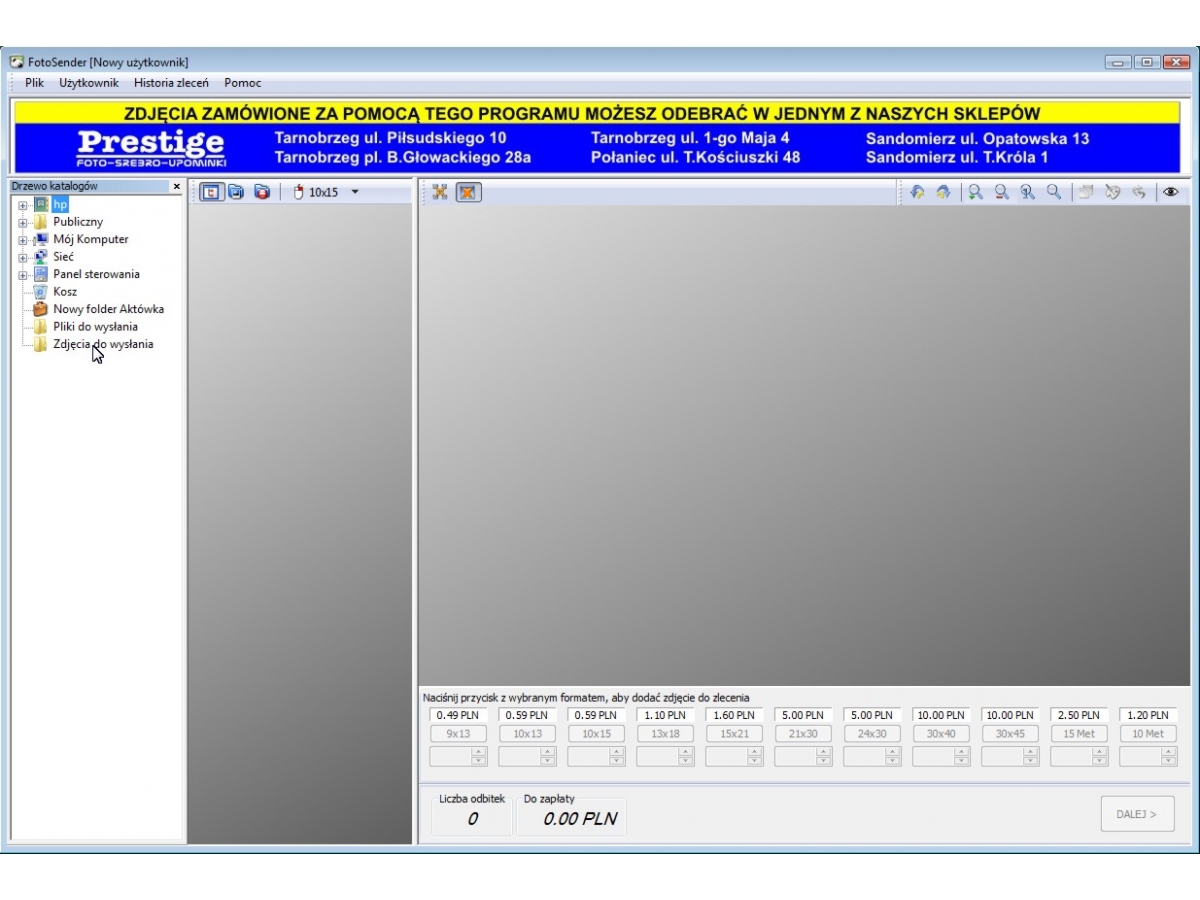1200x900 pixels.
Task: Toggle the directory tree view button
Action: (211, 192)
